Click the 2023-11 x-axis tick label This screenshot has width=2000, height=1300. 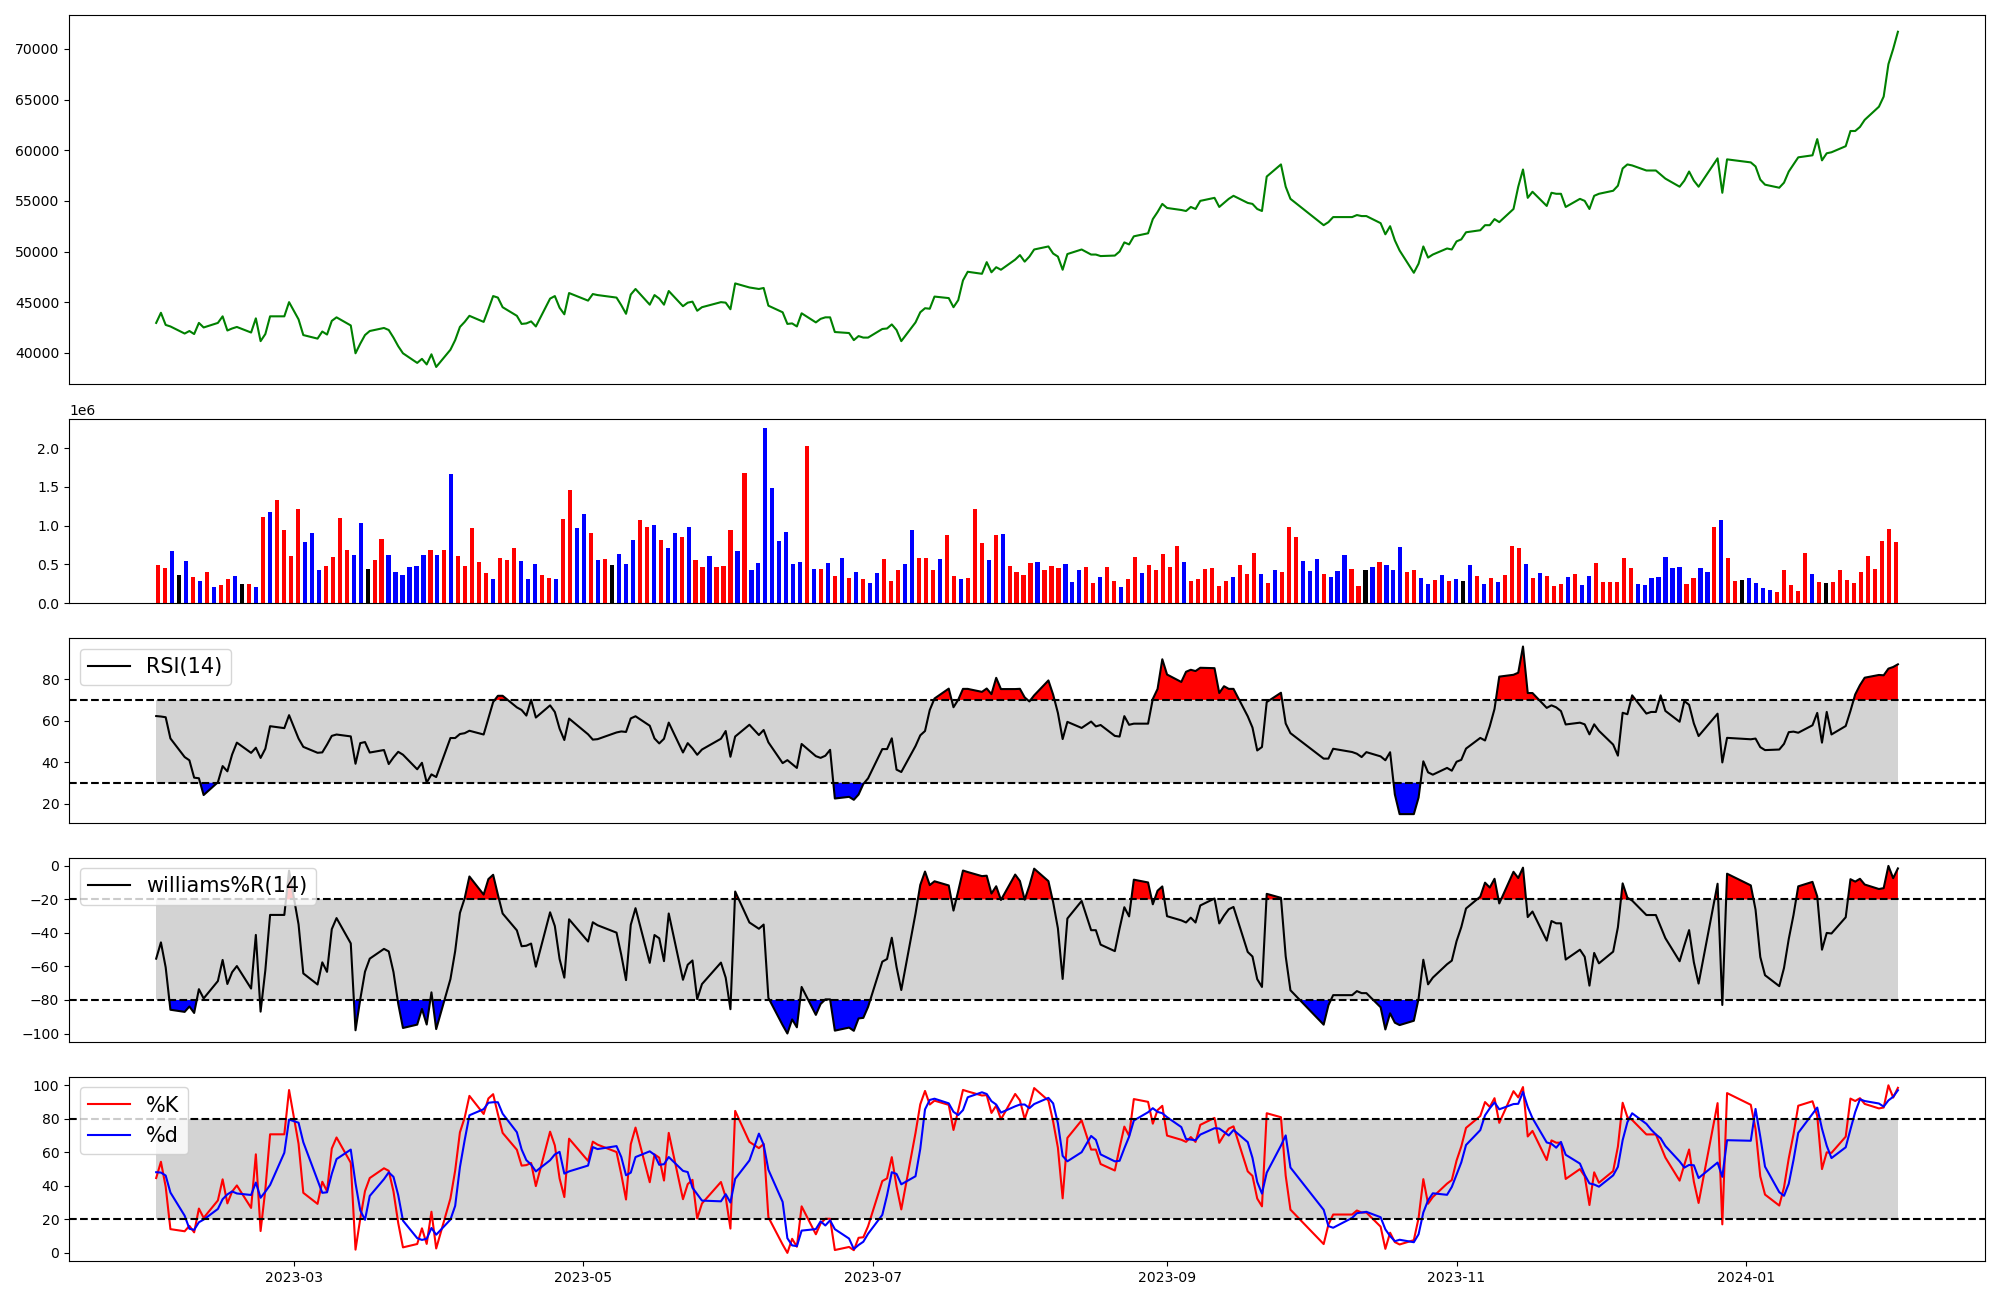point(1456,1277)
